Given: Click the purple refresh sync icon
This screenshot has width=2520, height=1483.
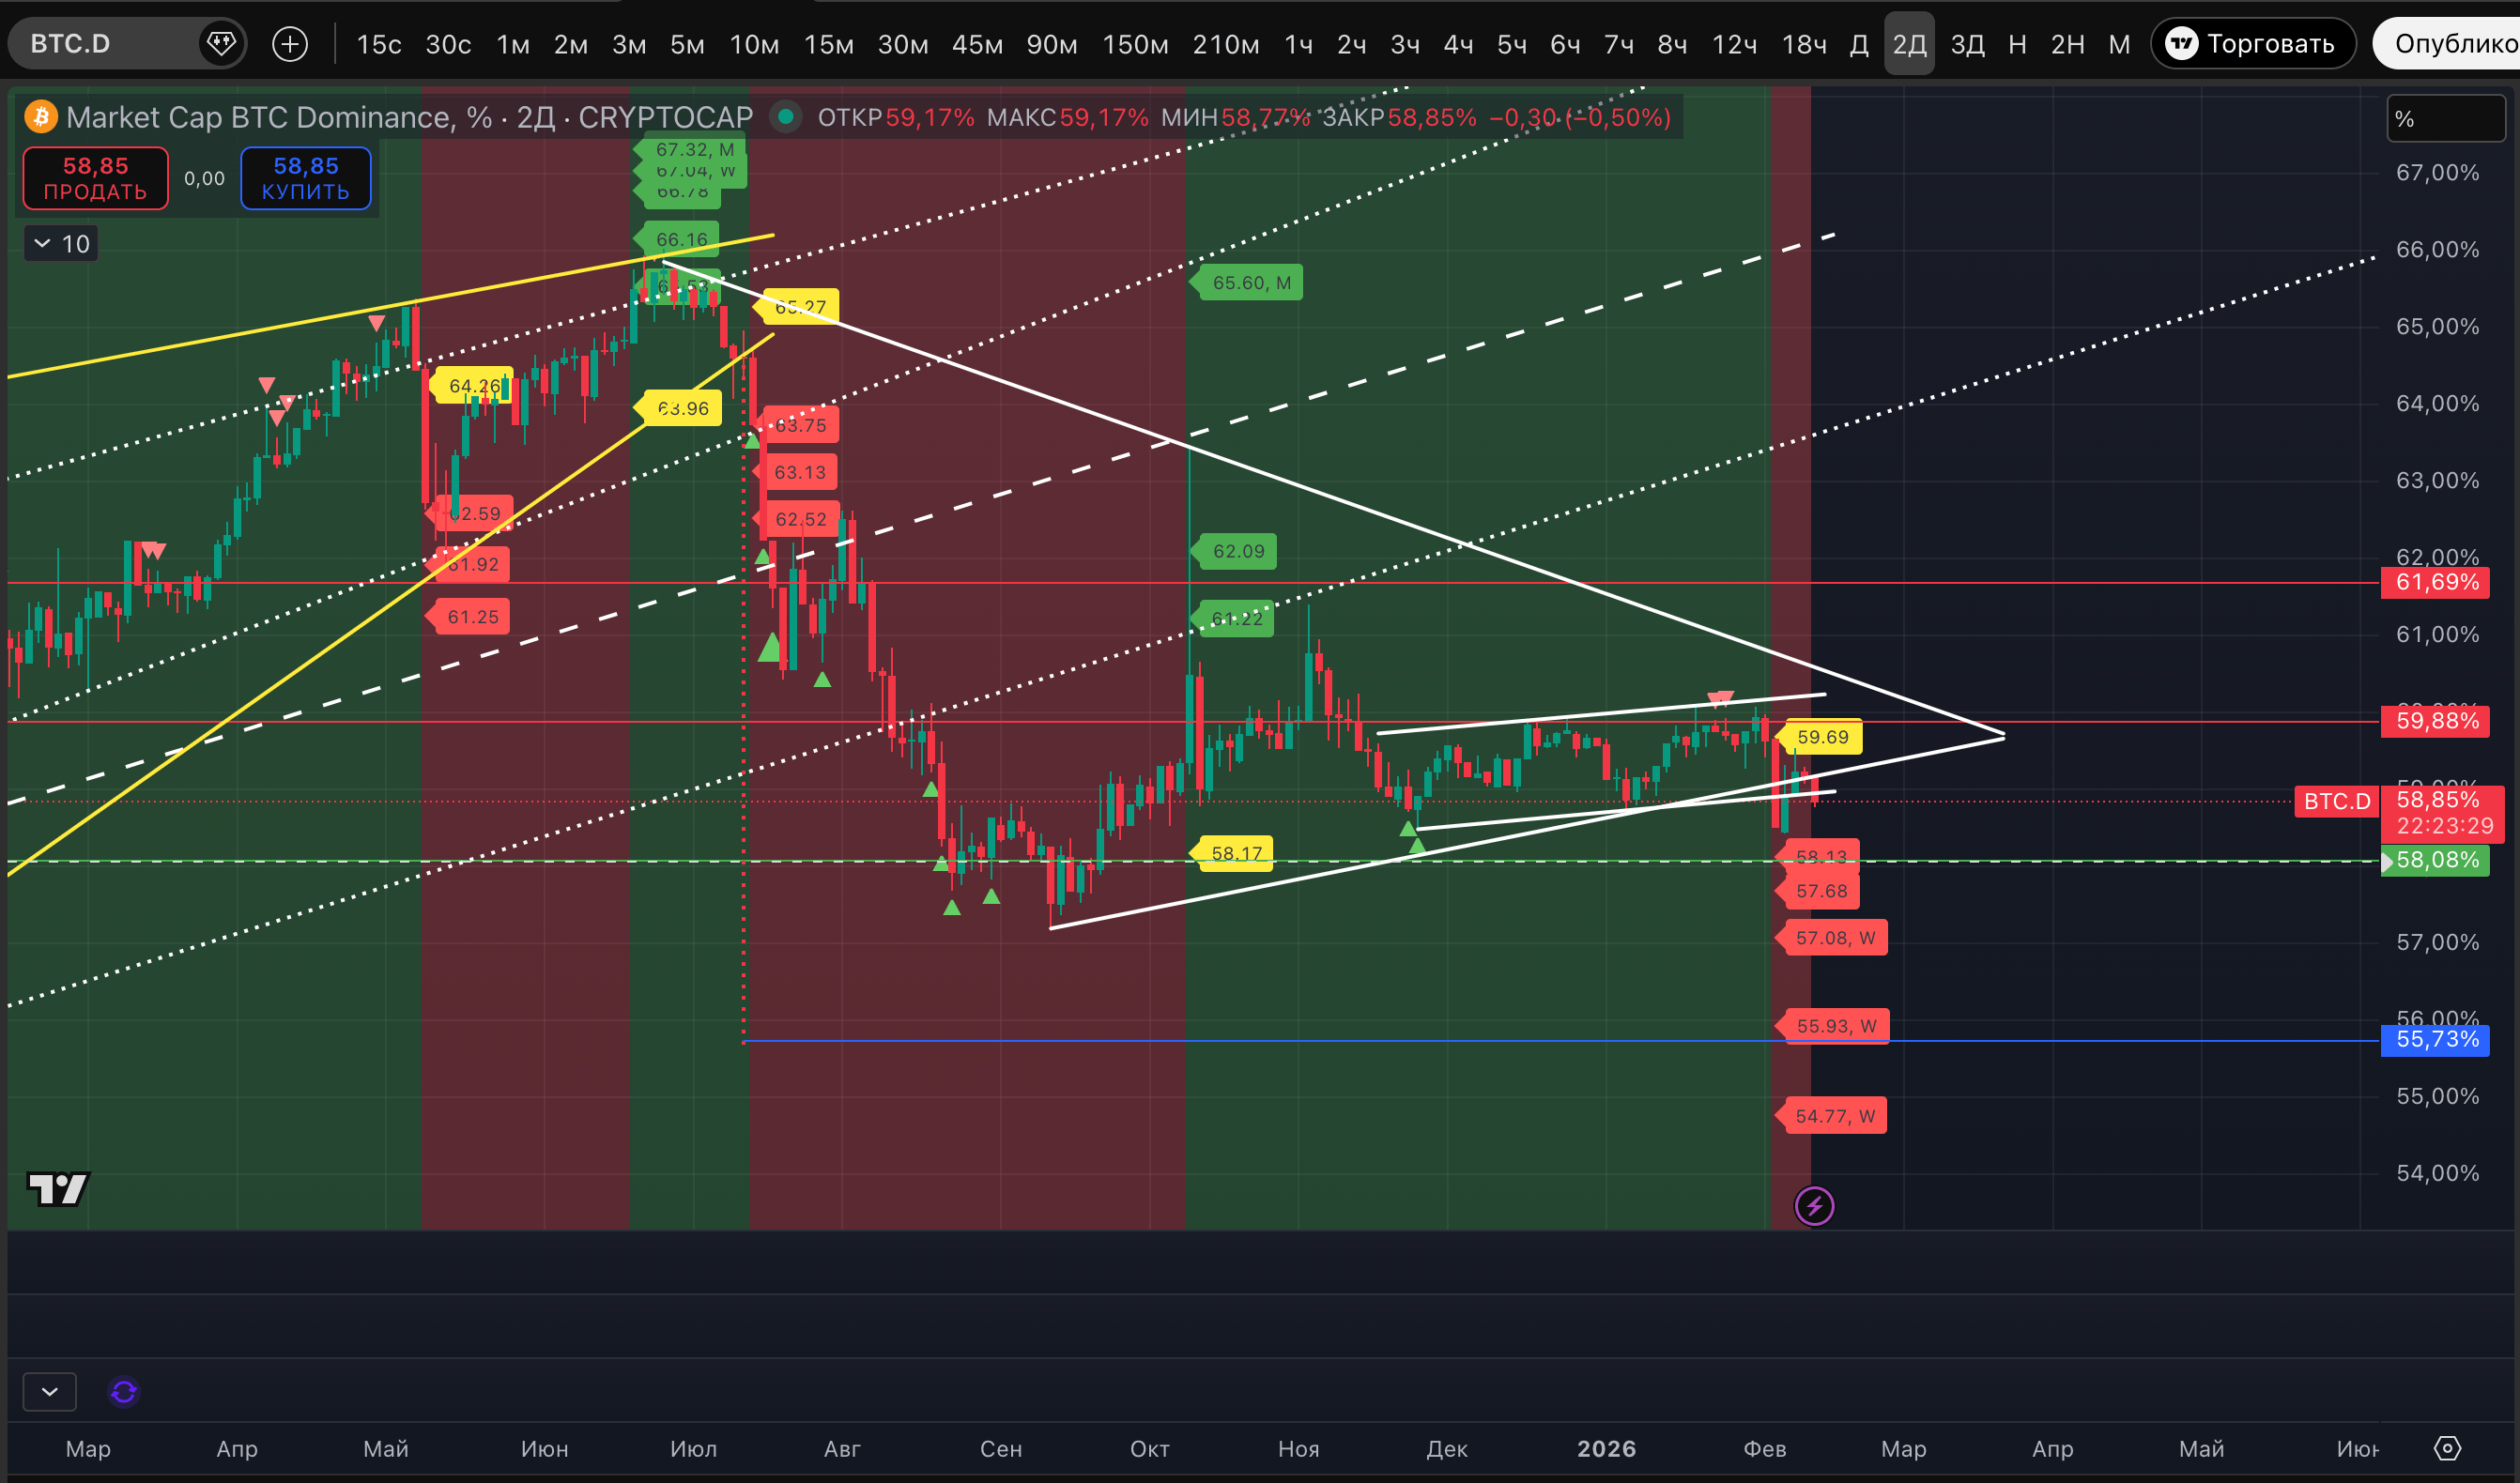Looking at the screenshot, I should [124, 1392].
